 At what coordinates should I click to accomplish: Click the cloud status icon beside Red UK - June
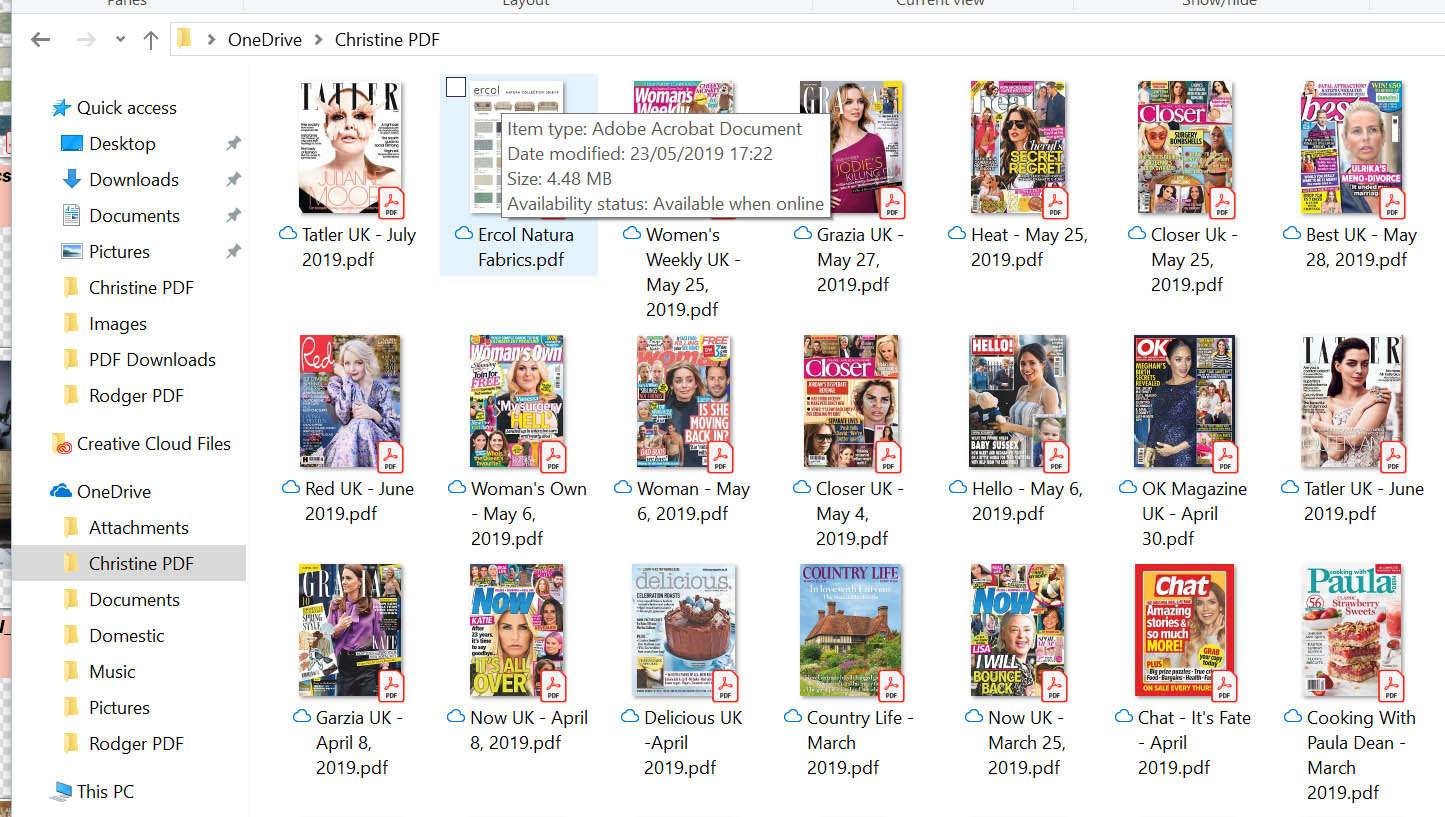click(x=291, y=488)
